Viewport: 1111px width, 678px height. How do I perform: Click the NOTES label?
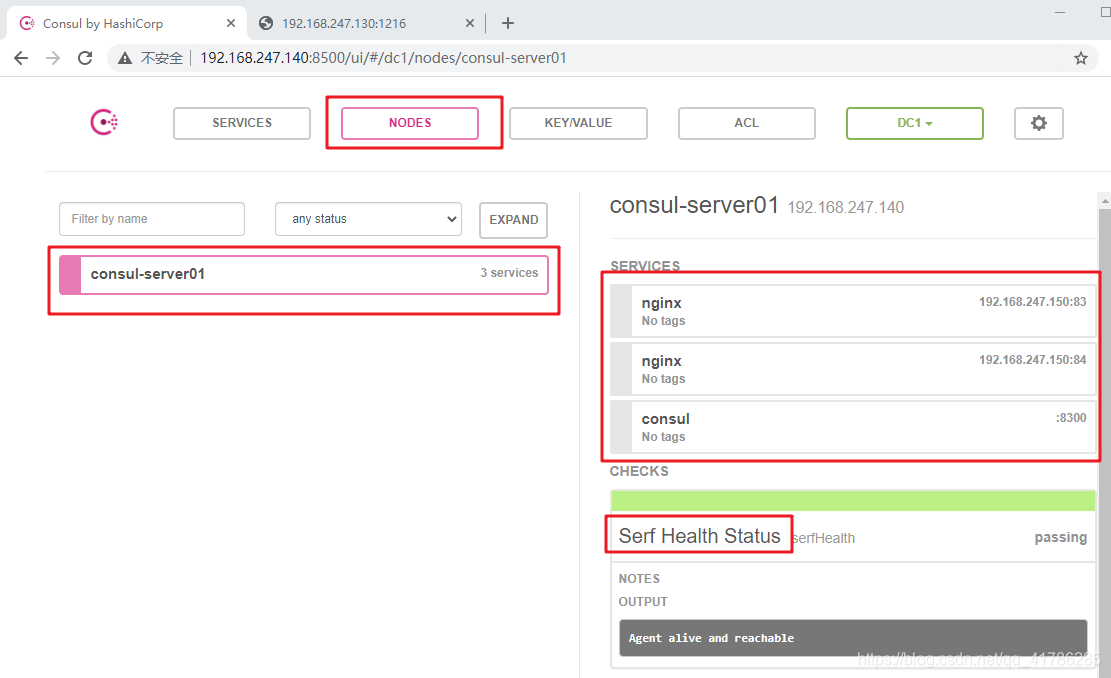coord(638,579)
